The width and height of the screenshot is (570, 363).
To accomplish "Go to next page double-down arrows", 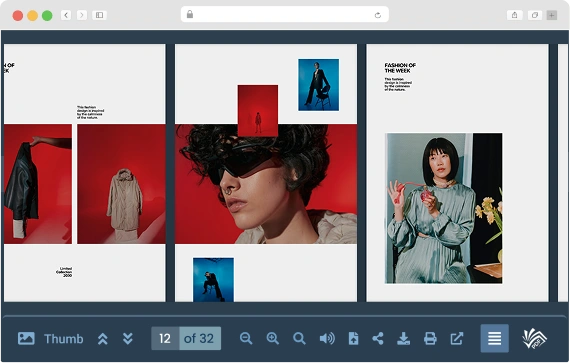I will point(128,339).
